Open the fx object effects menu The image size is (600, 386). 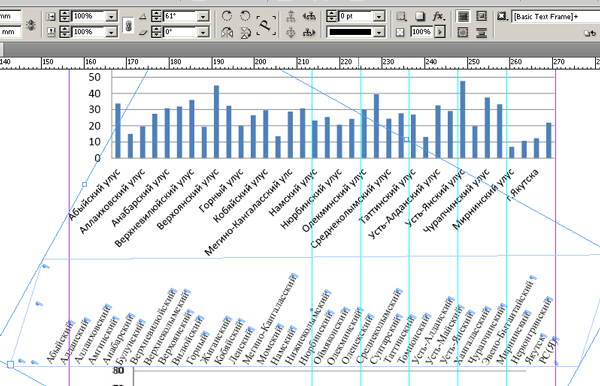pos(438,16)
